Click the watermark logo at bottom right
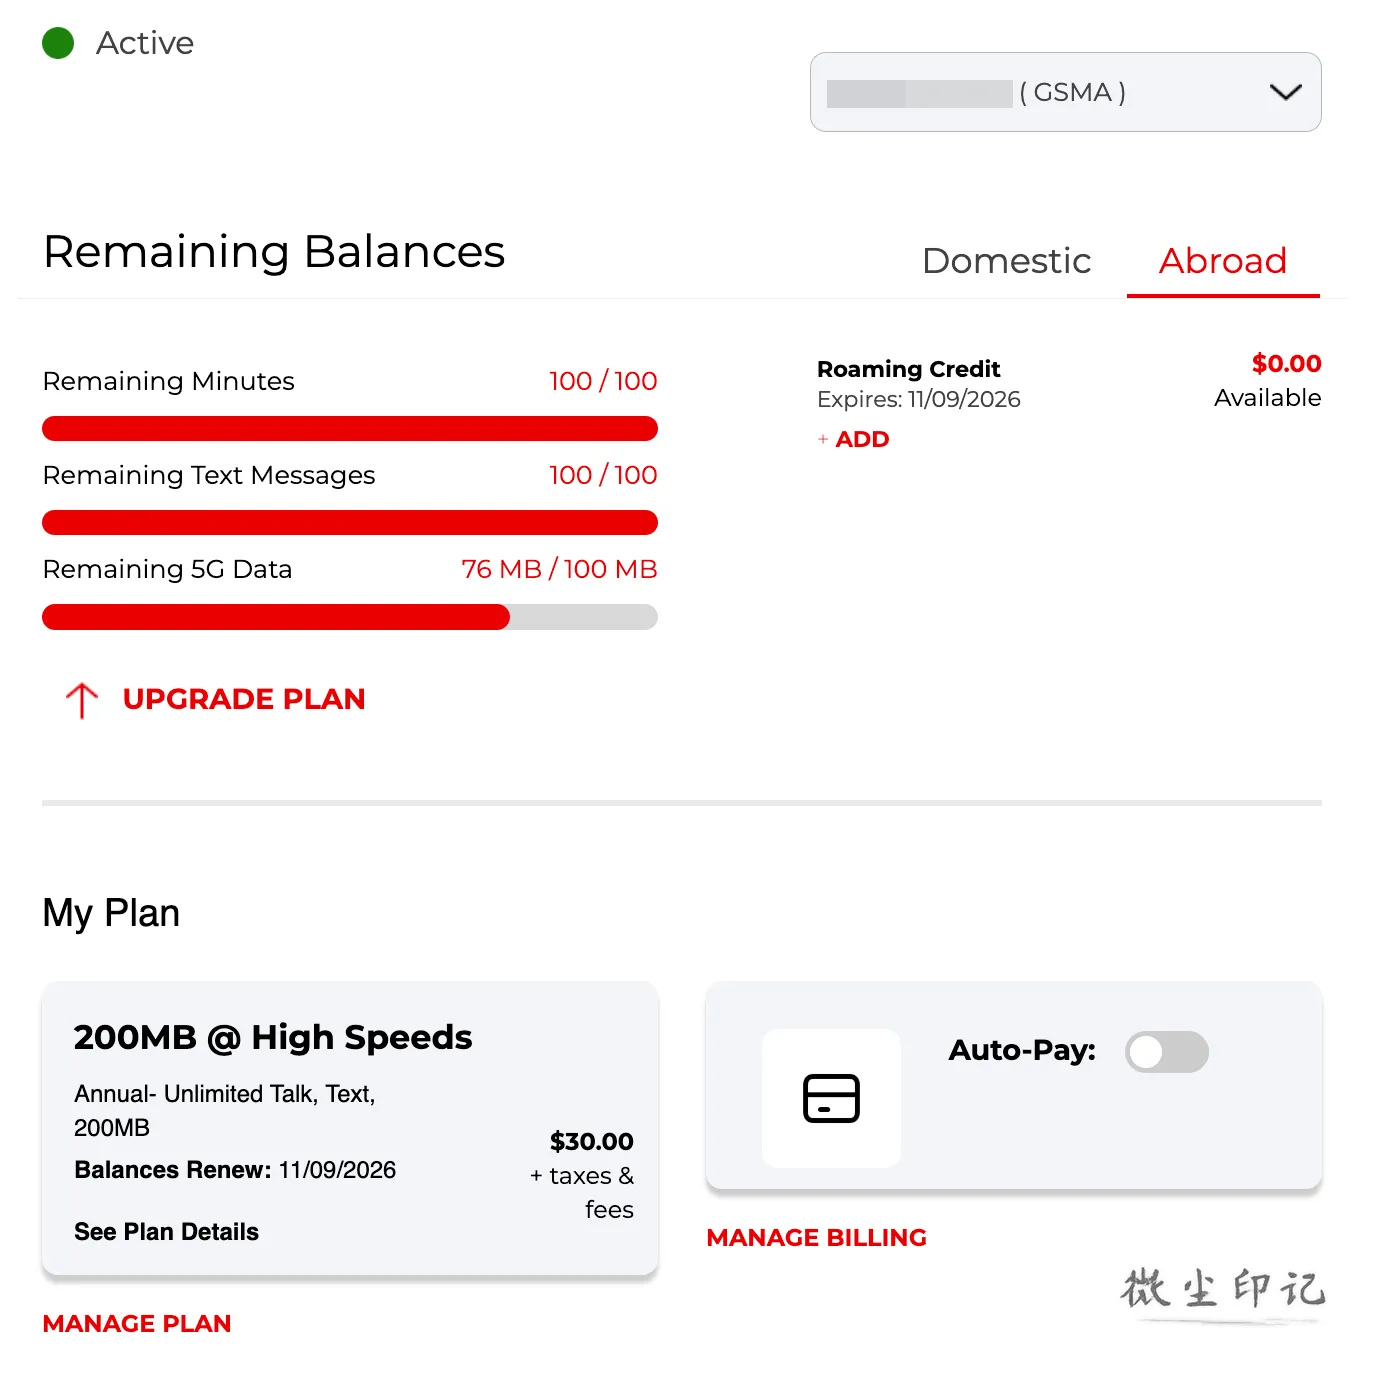The height and width of the screenshot is (1374, 1374). (x=1223, y=1292)
